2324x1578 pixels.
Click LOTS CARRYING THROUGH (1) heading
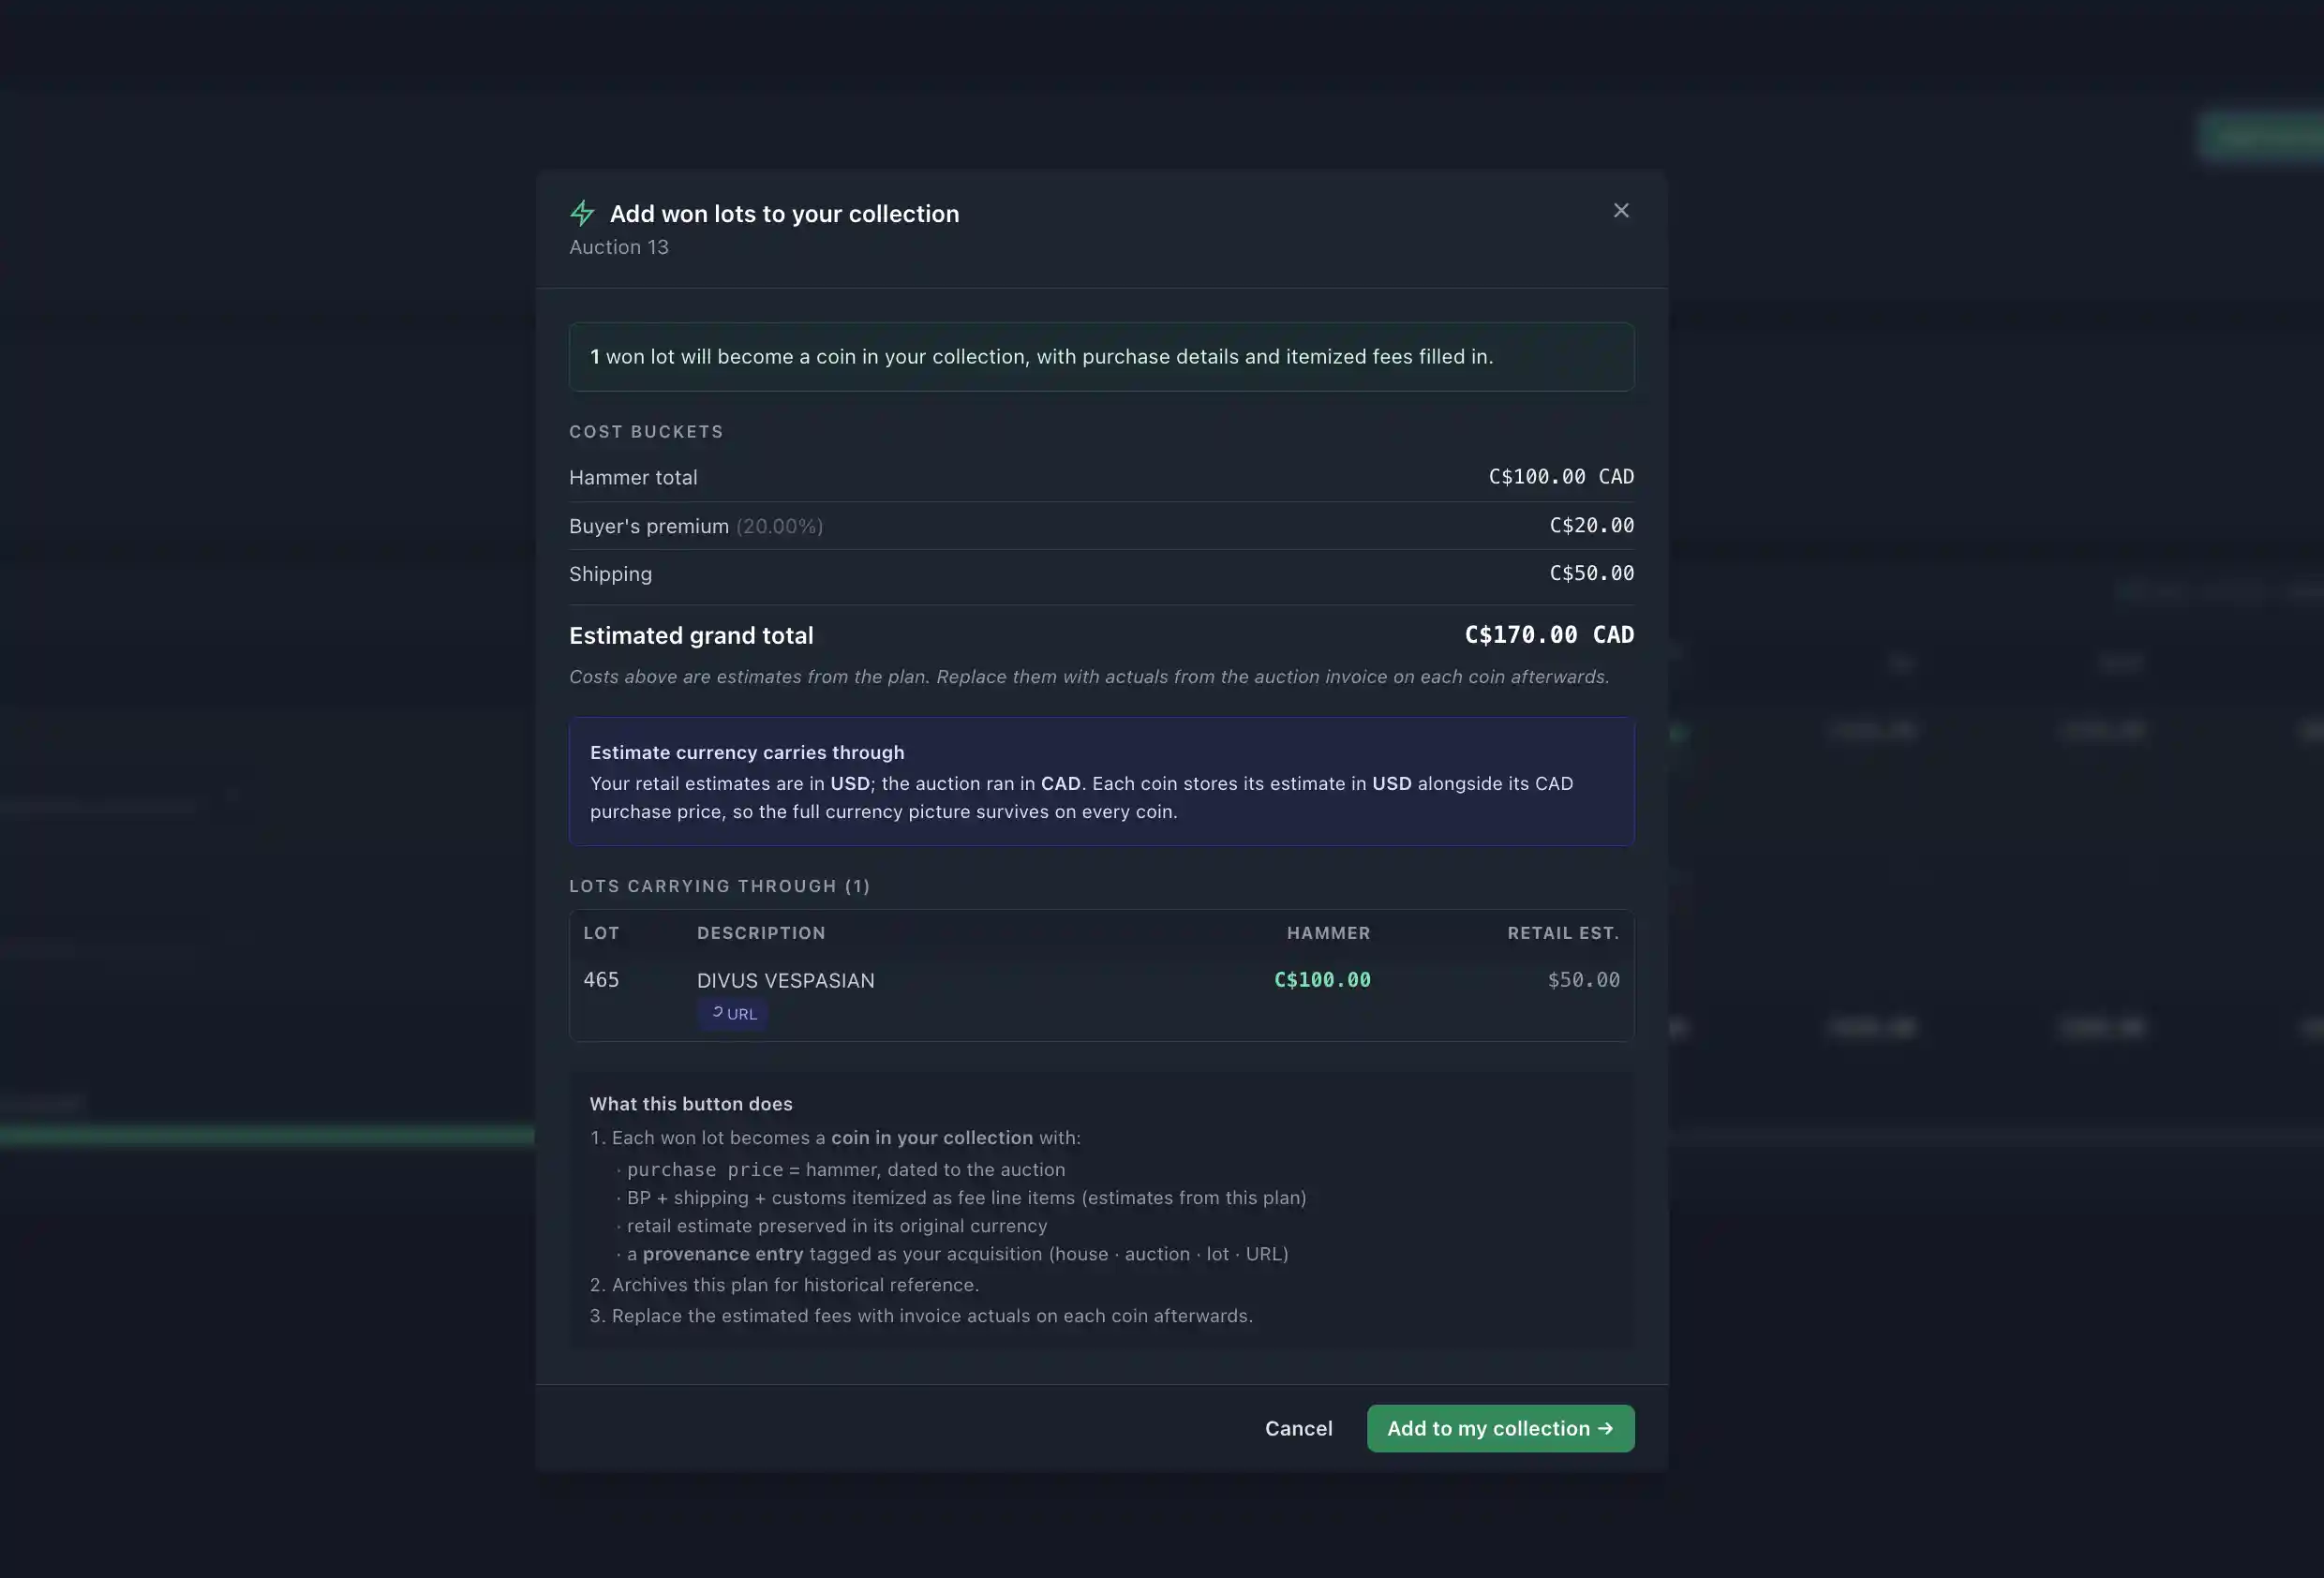(x=720, y=886)
